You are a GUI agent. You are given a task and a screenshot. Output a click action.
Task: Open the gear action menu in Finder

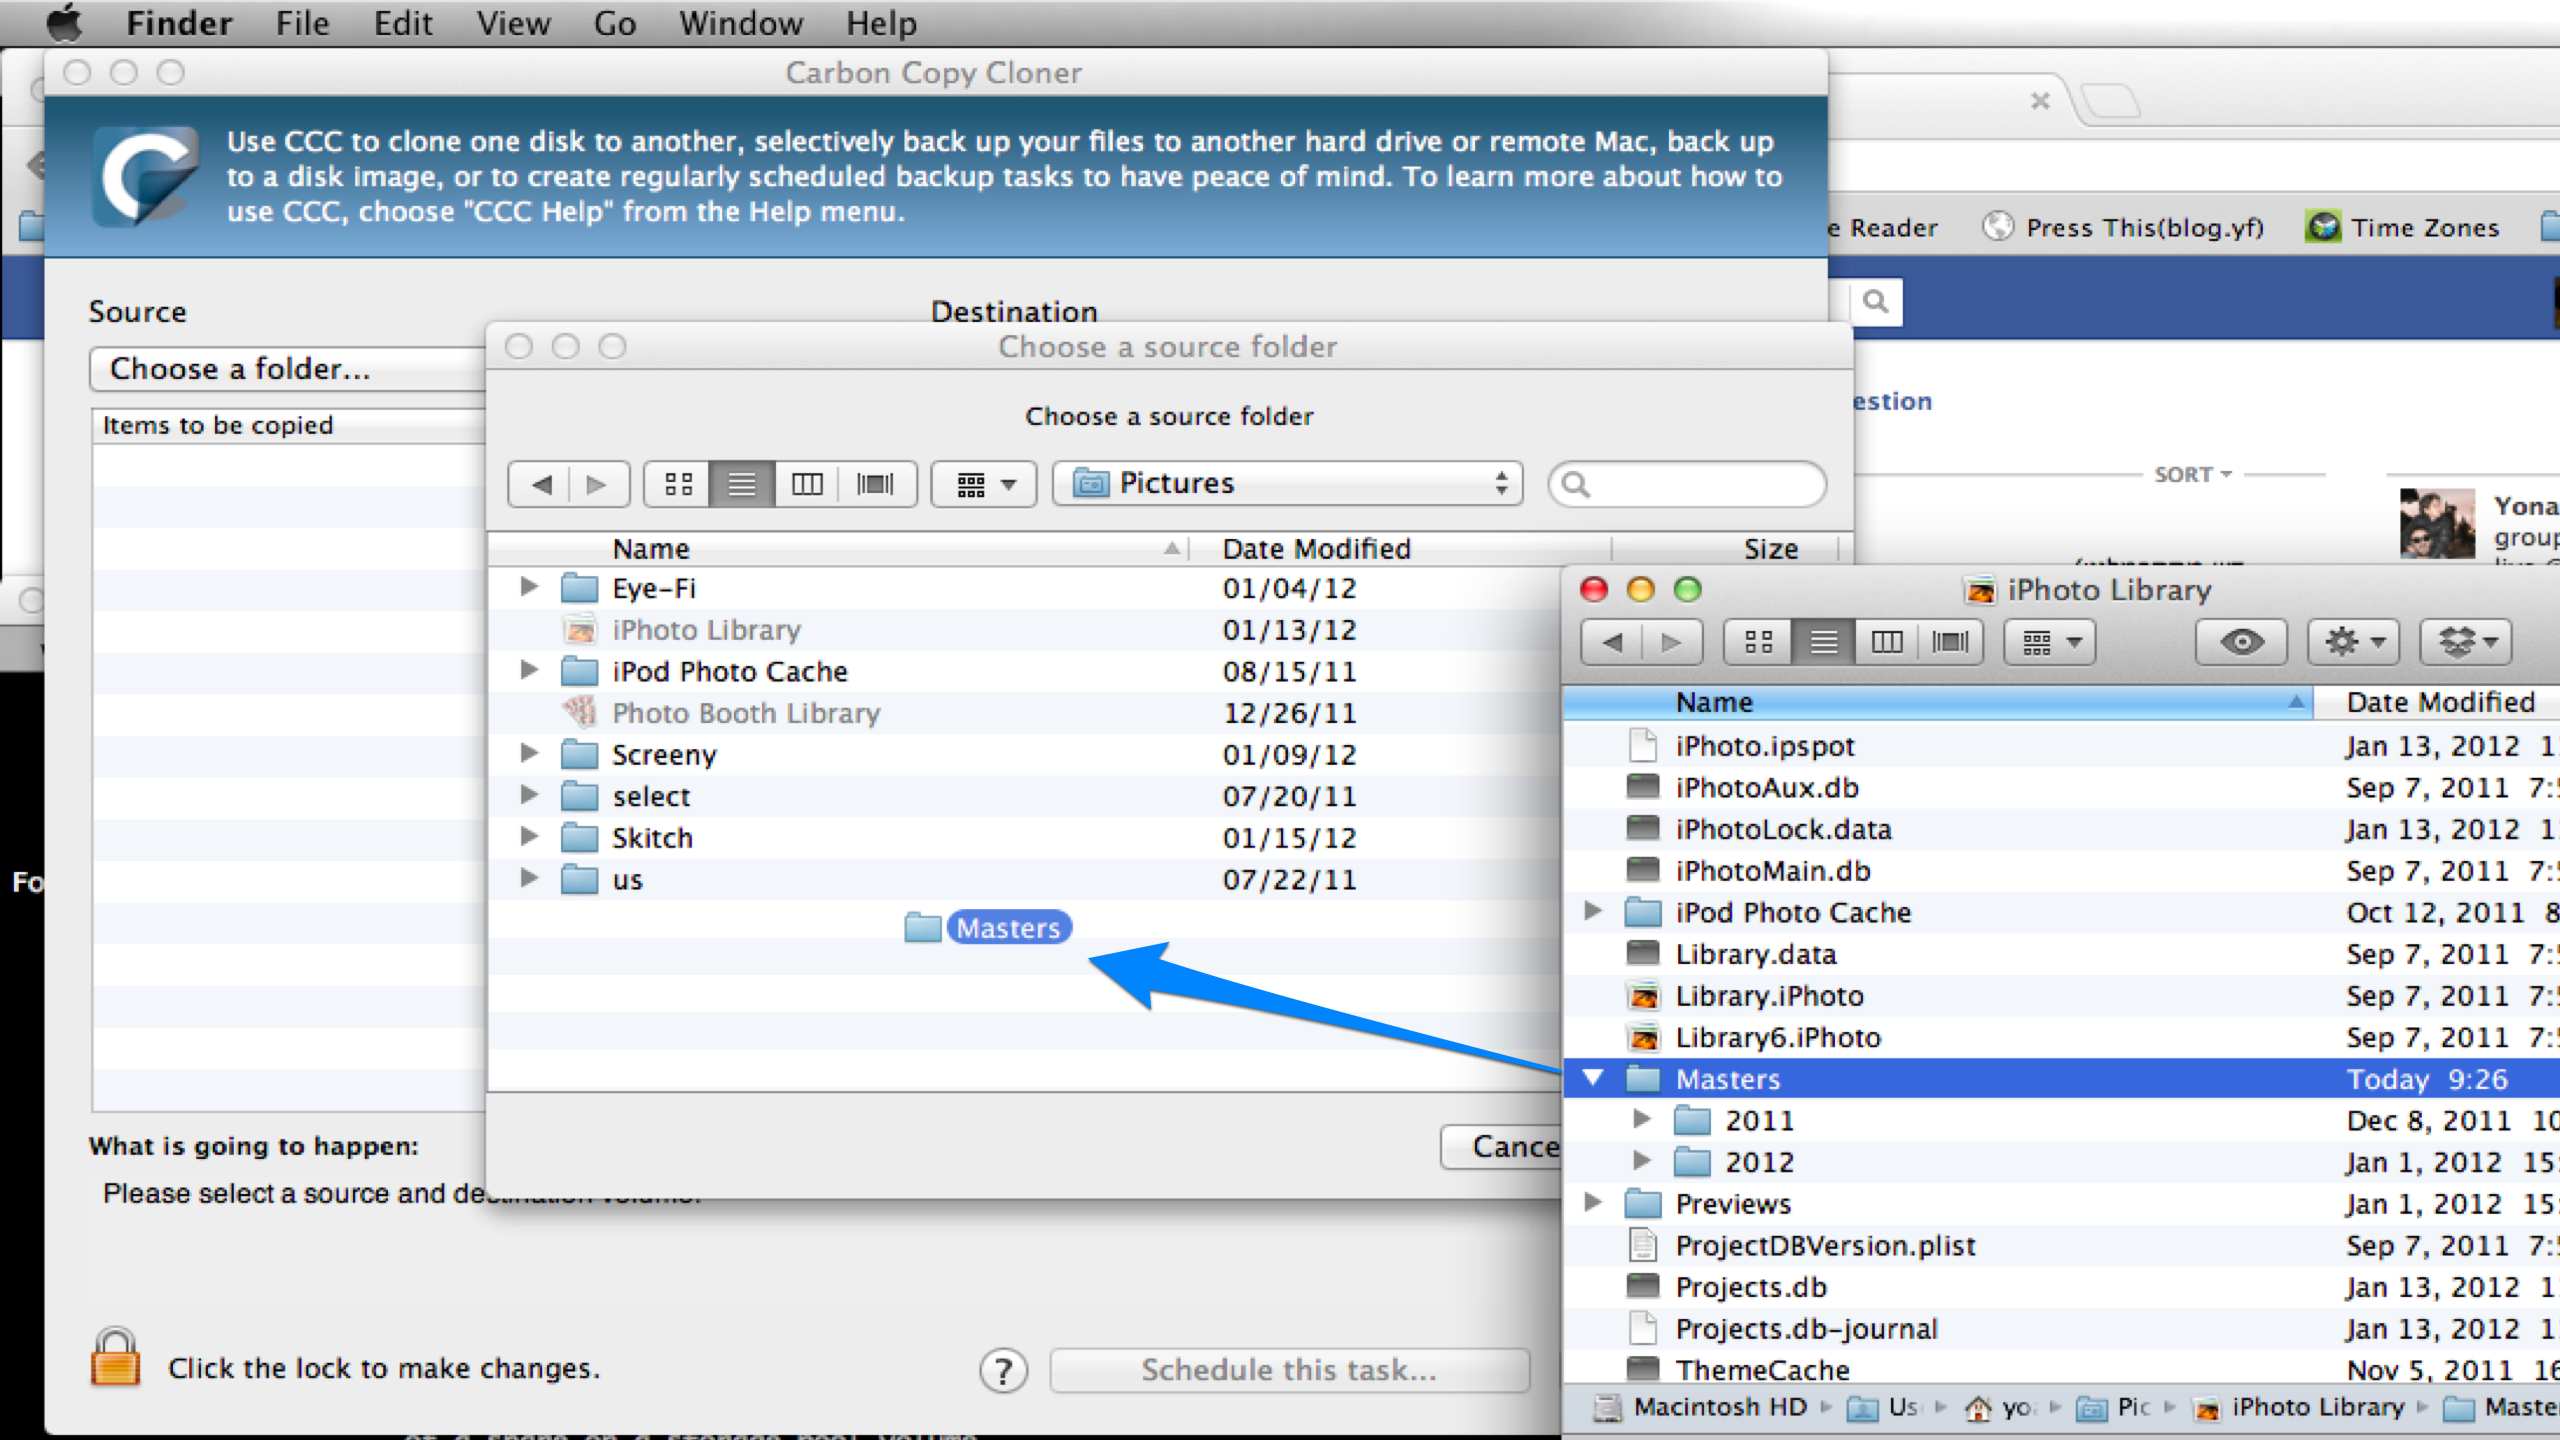coord(2353,642)
